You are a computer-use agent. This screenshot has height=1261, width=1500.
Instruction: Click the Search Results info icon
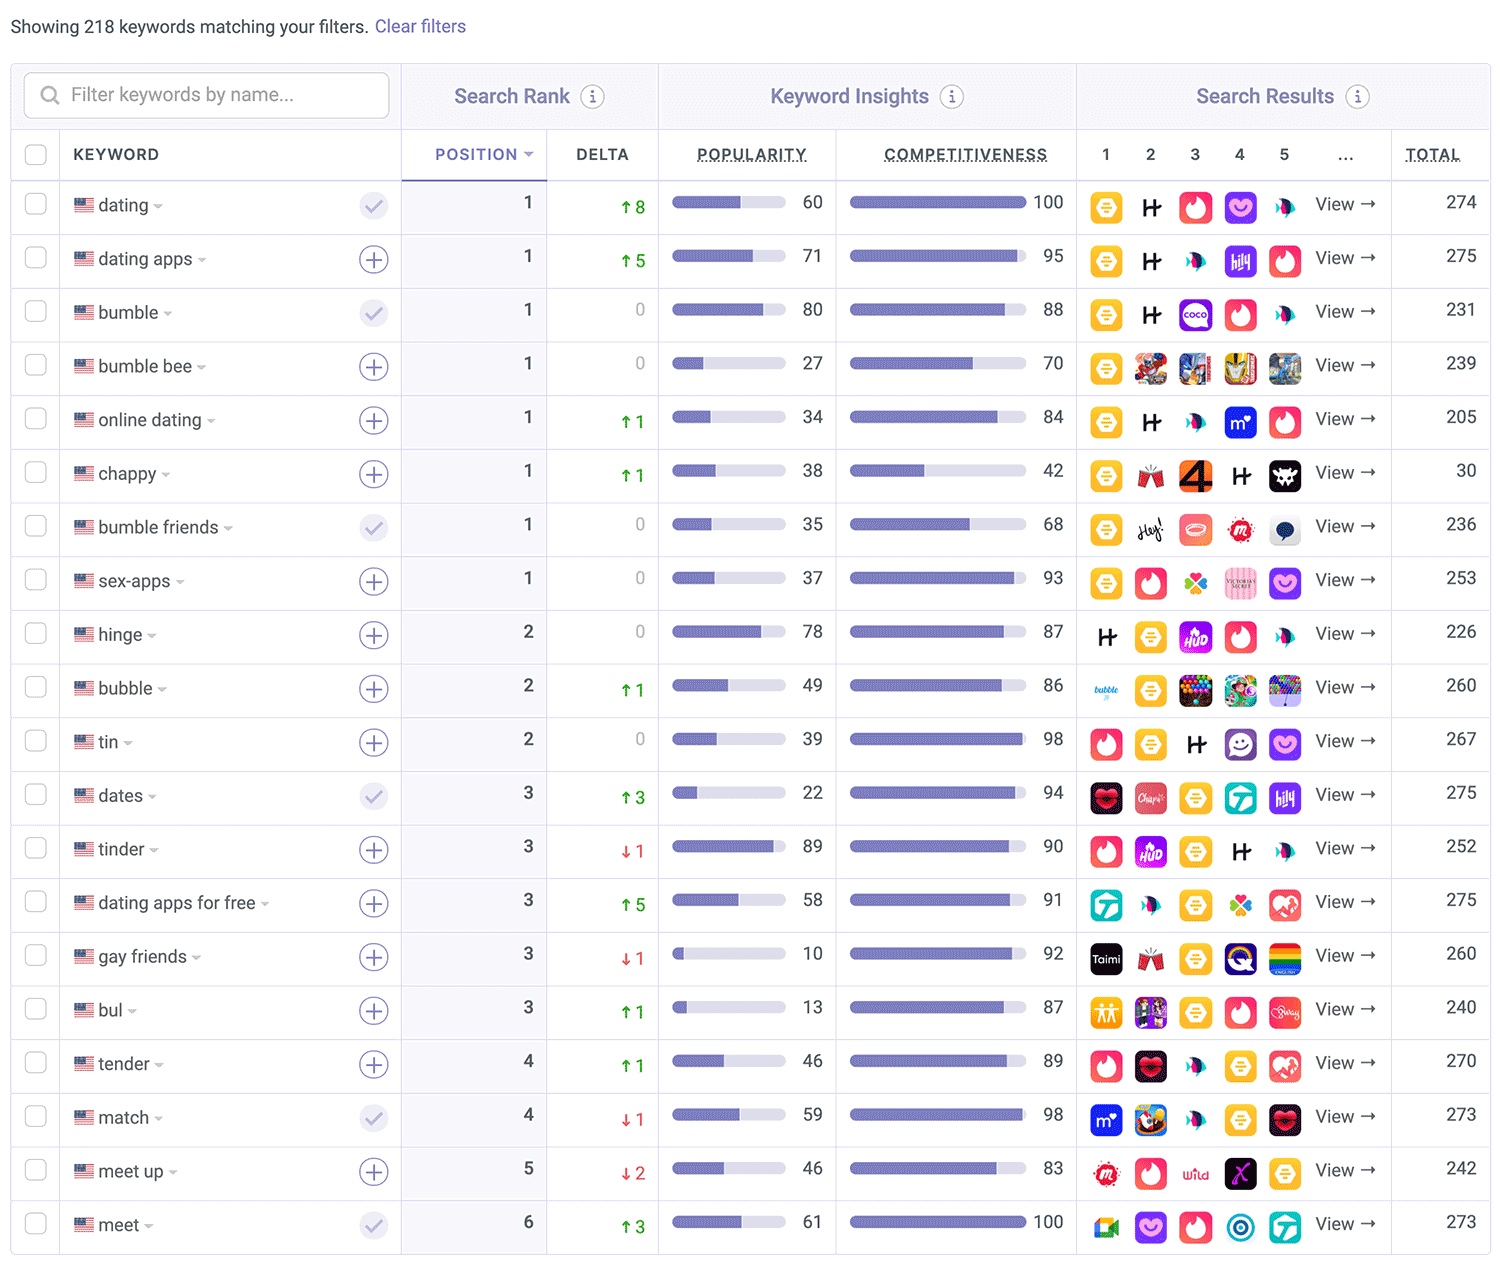click(x=1357, y=97)
